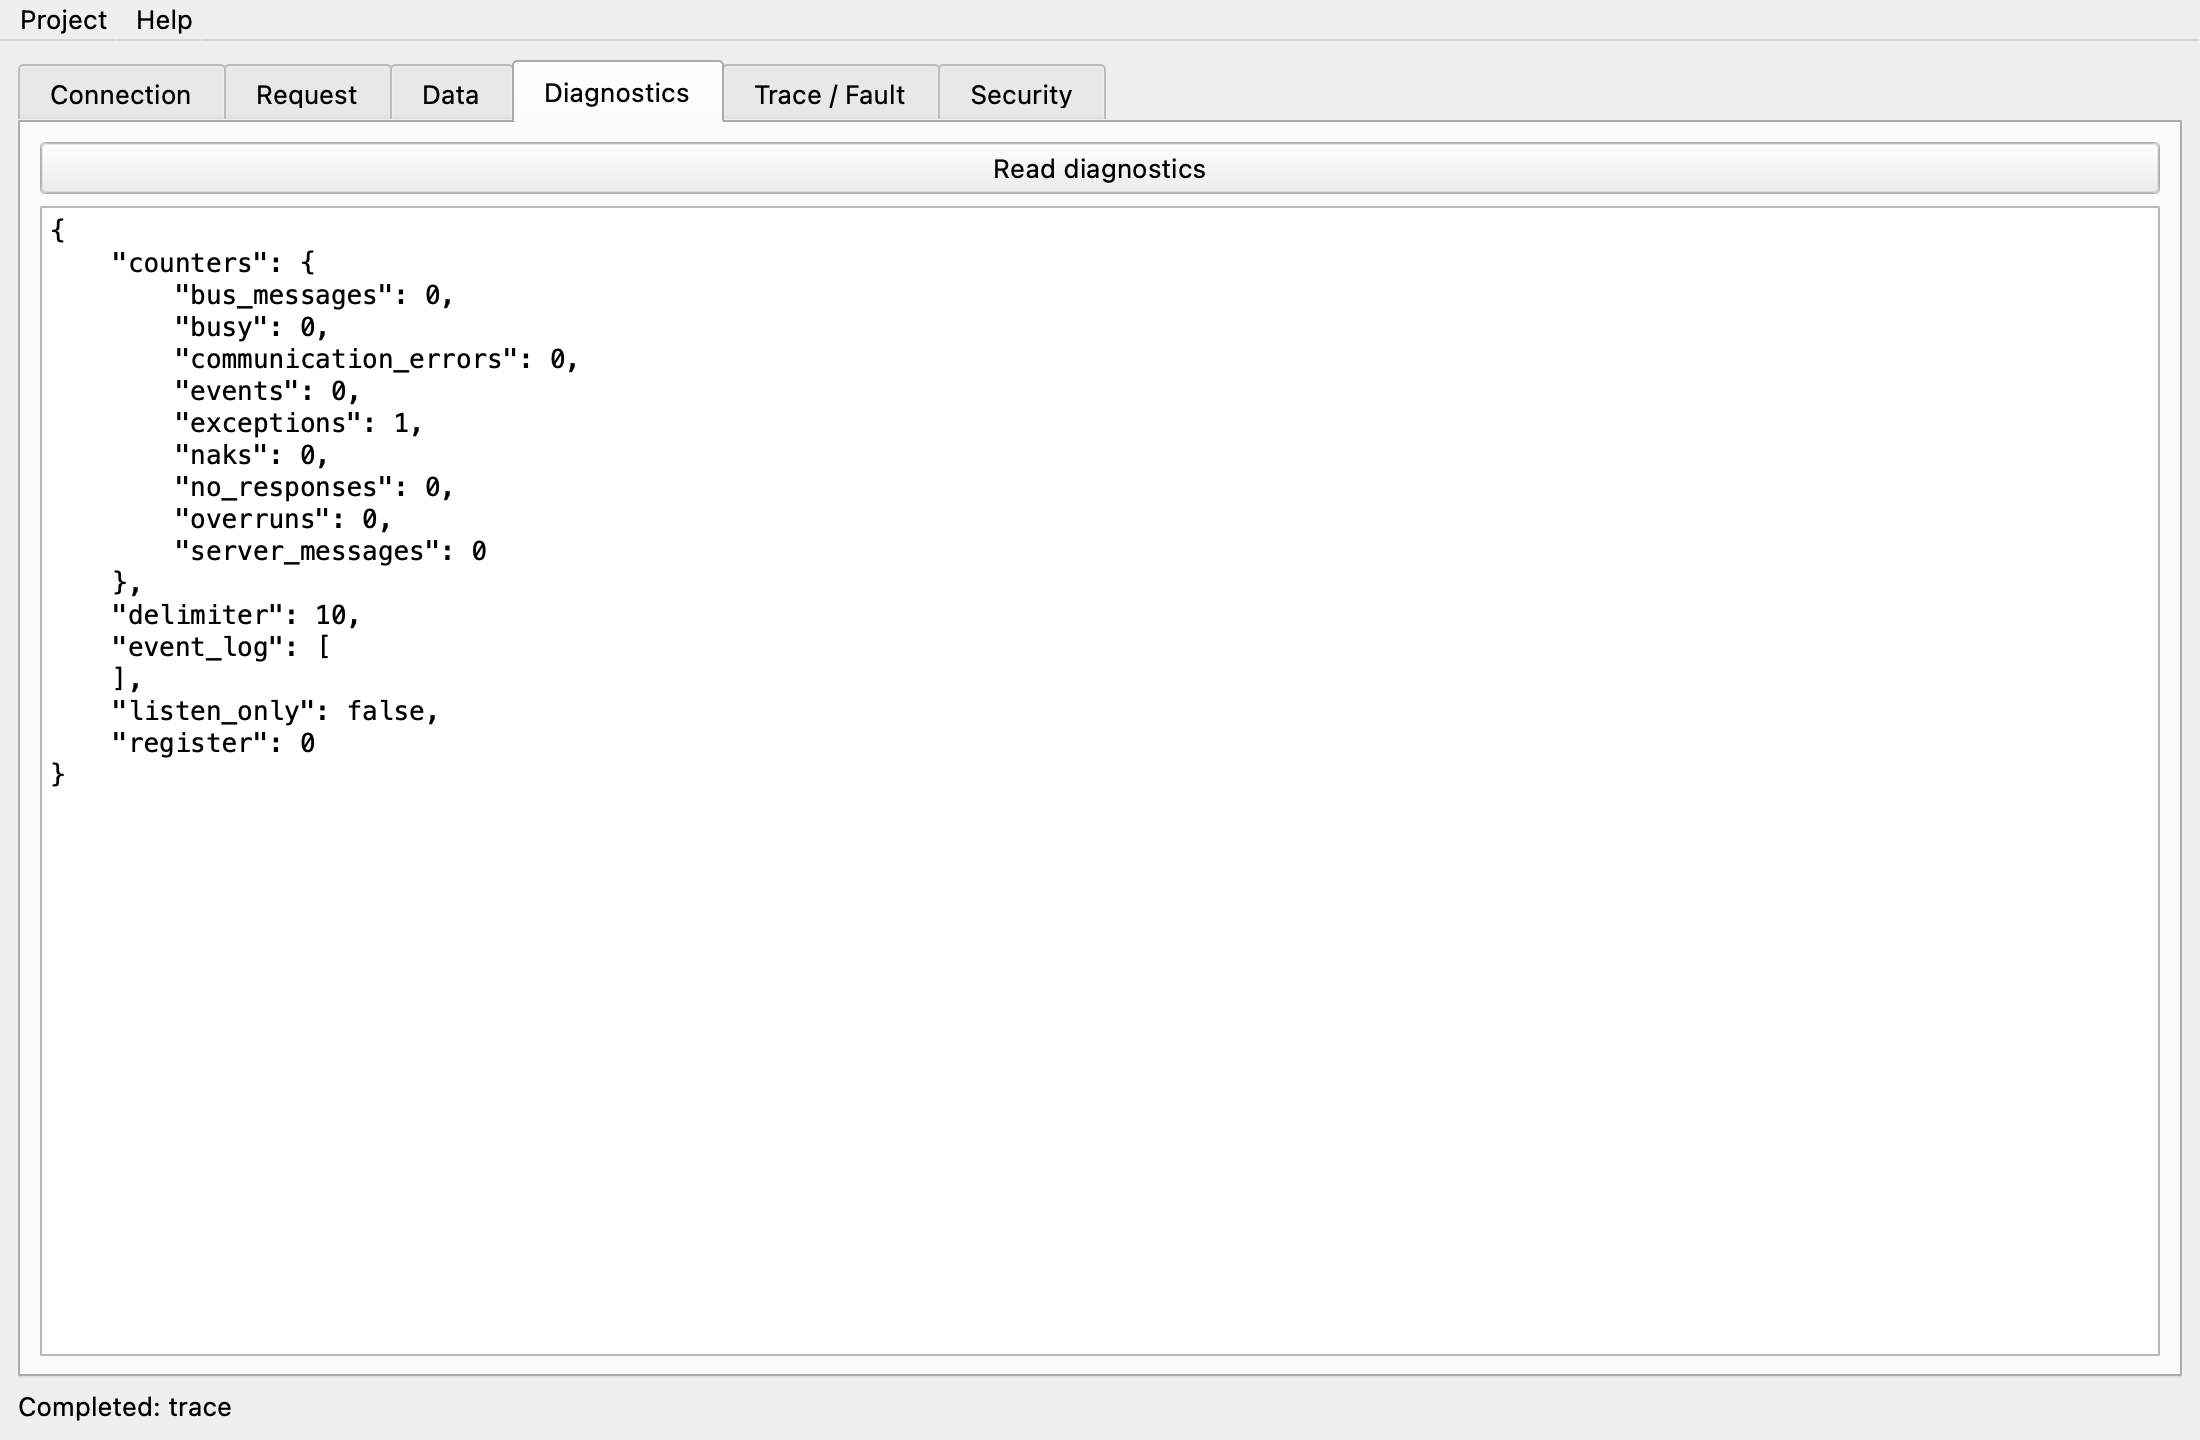
Task: Open the Project menu
Action: tap(63, 20)
